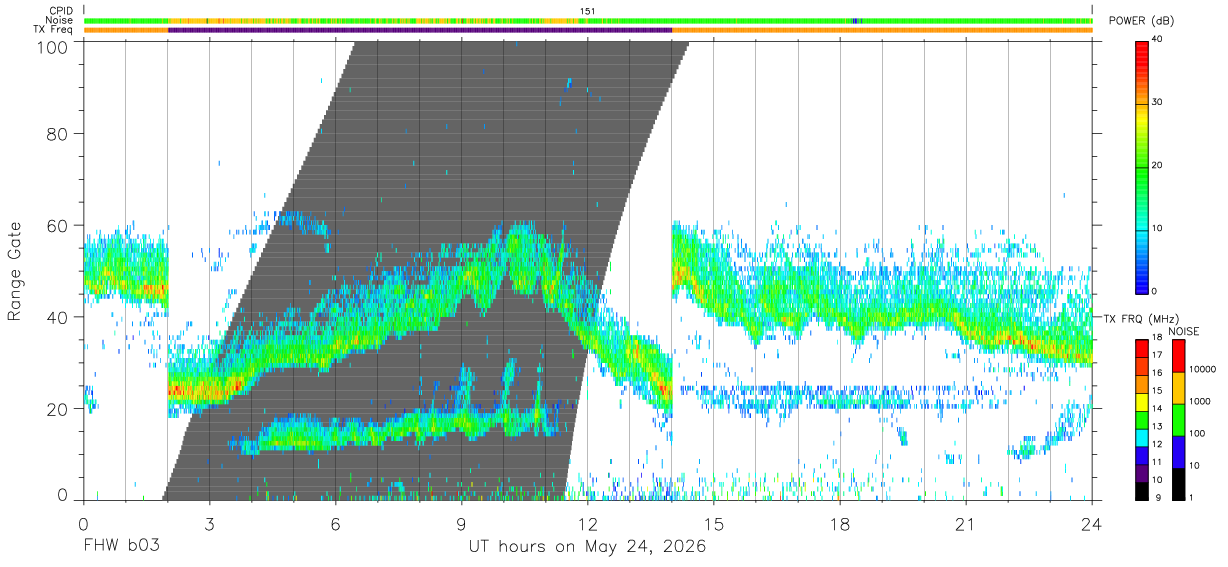Click the y-axis tick label 80
The height and width of the screenshot is (567, 1228).
58,133
